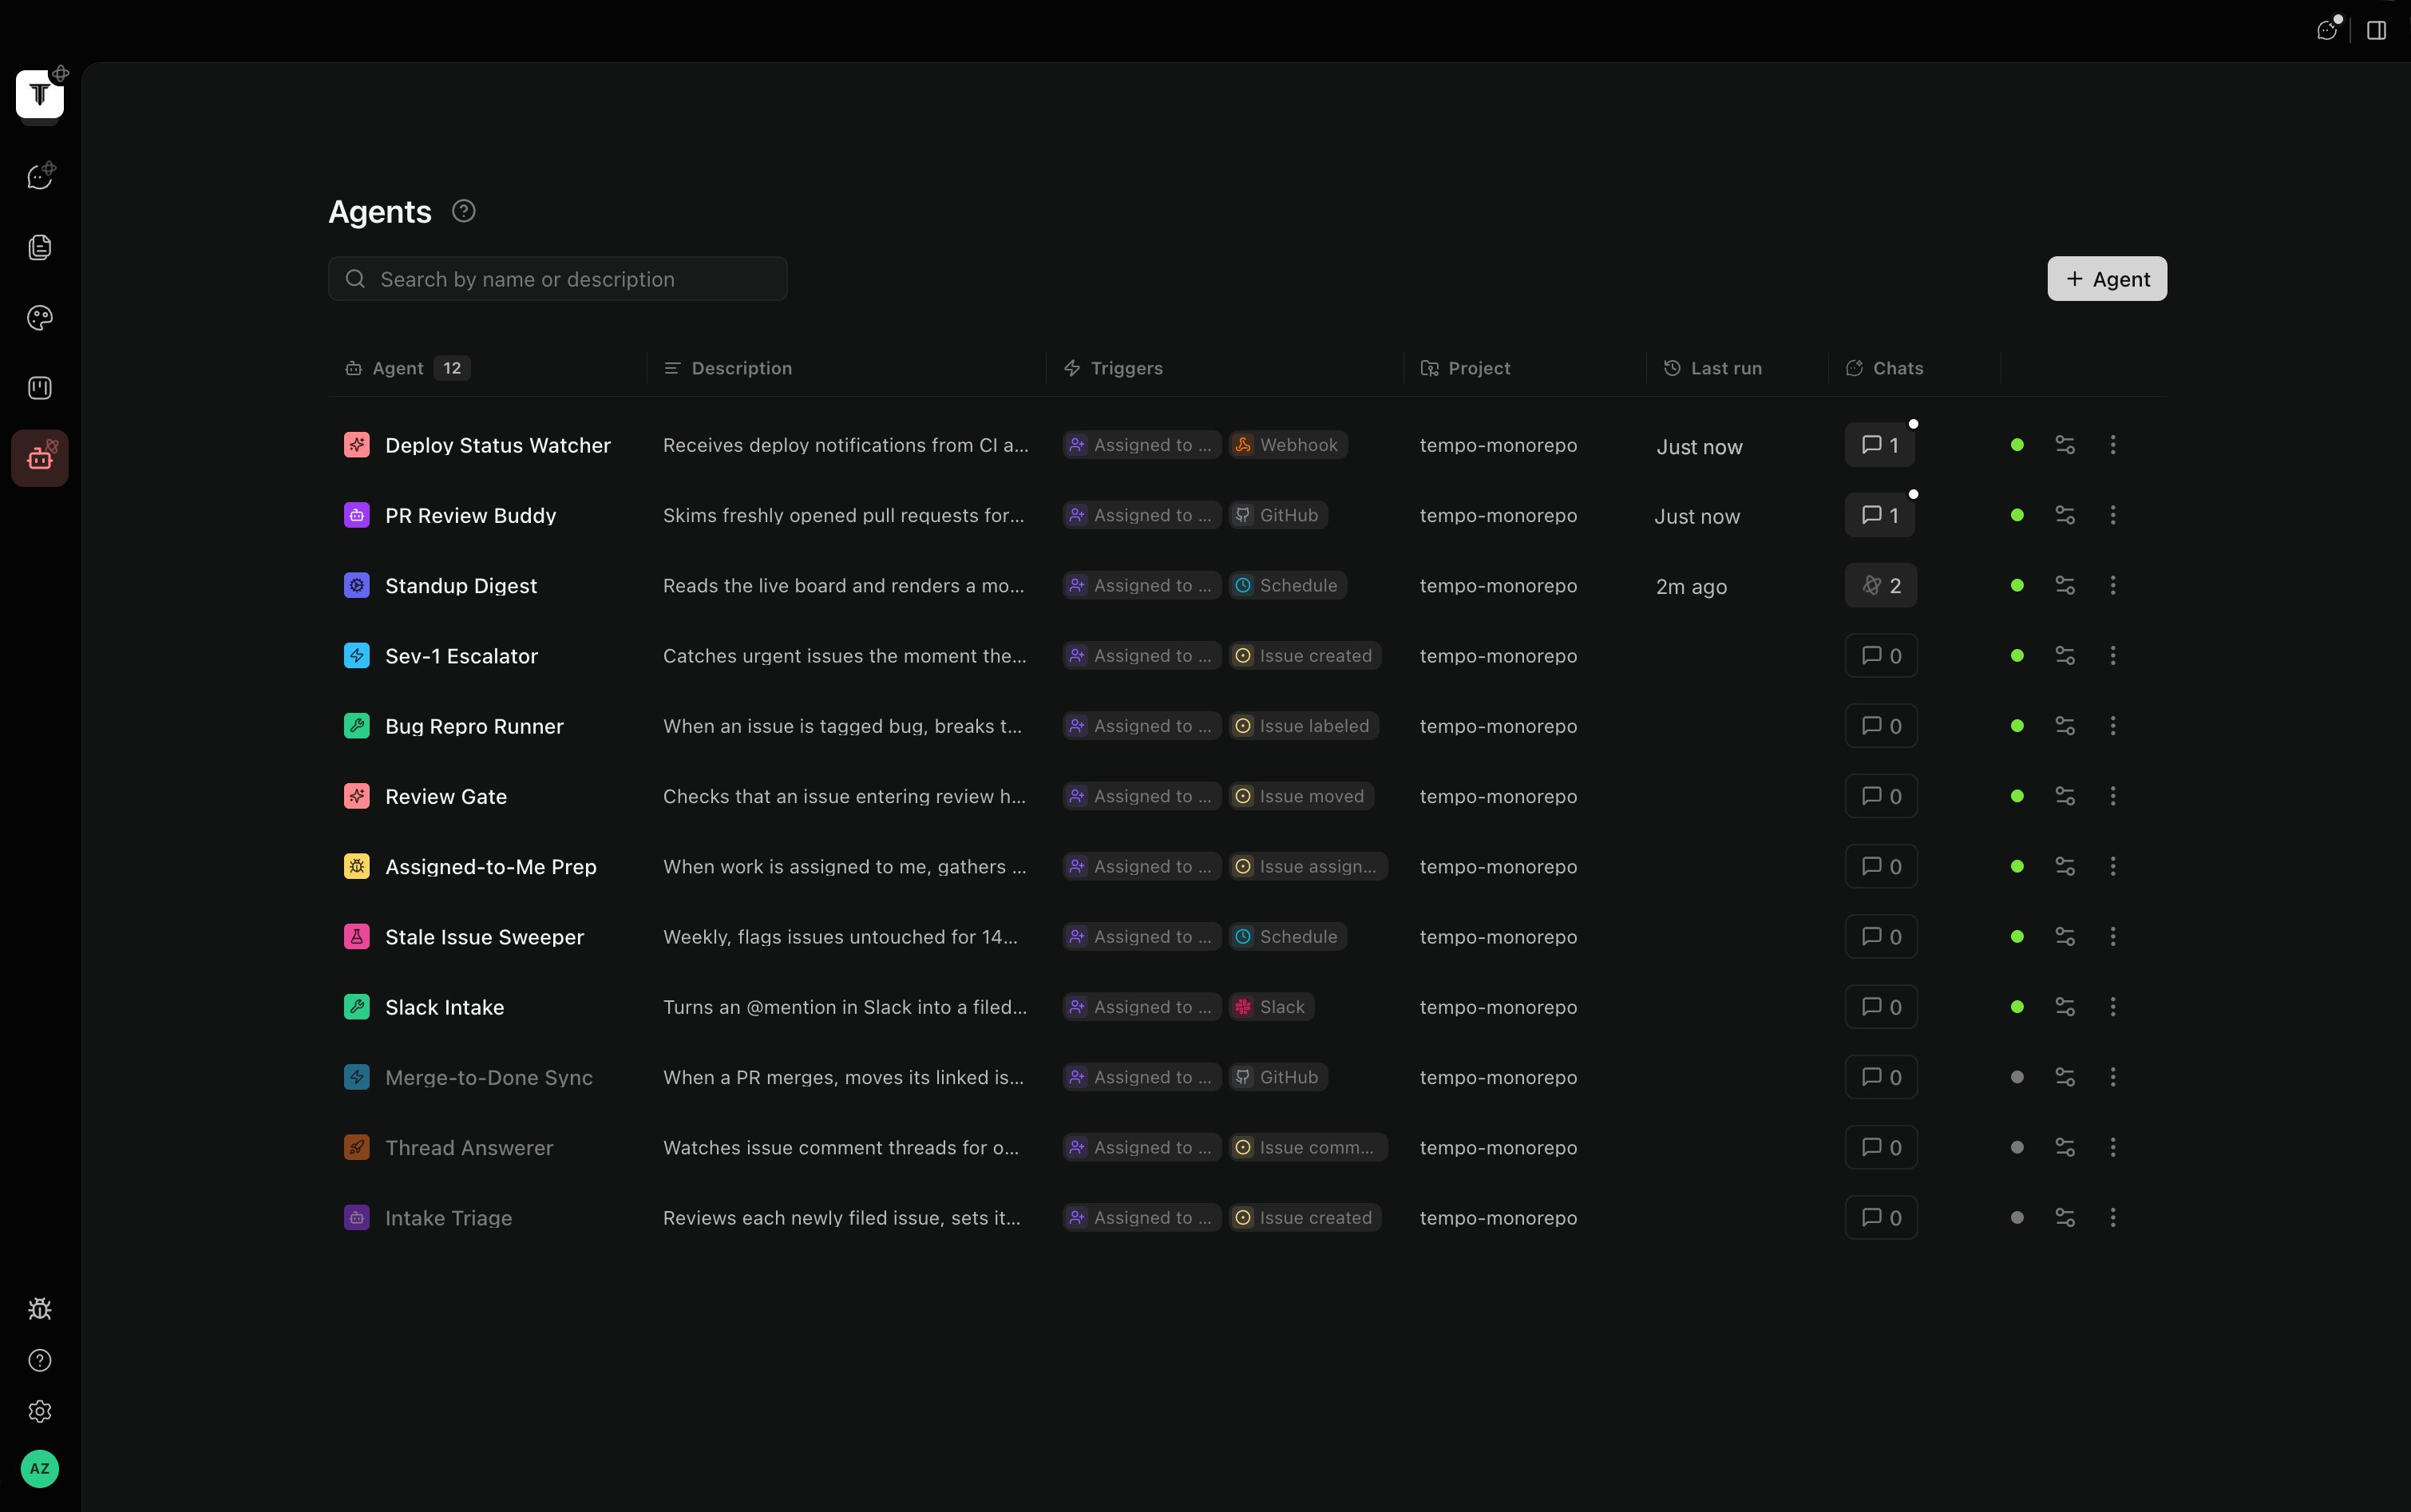Toggle PR Review Buddy active status dot

click(2017, 515)
